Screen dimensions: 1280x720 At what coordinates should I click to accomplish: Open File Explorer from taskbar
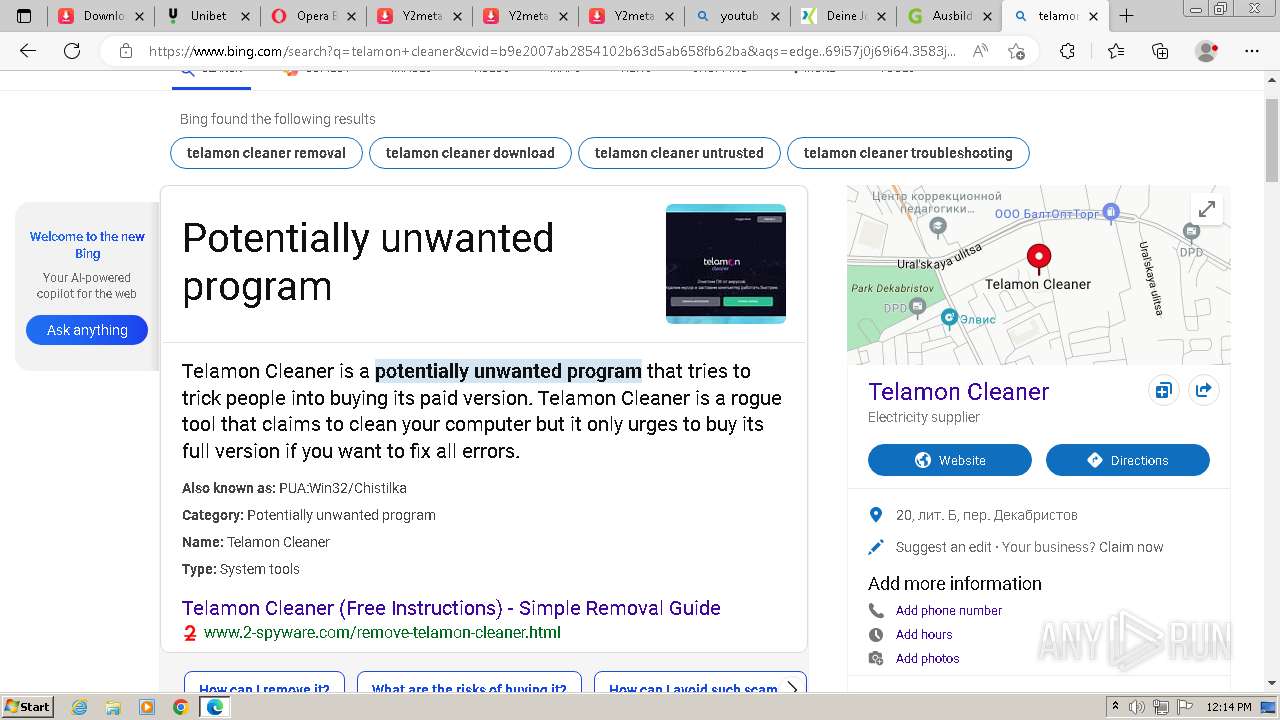point(113,707)
